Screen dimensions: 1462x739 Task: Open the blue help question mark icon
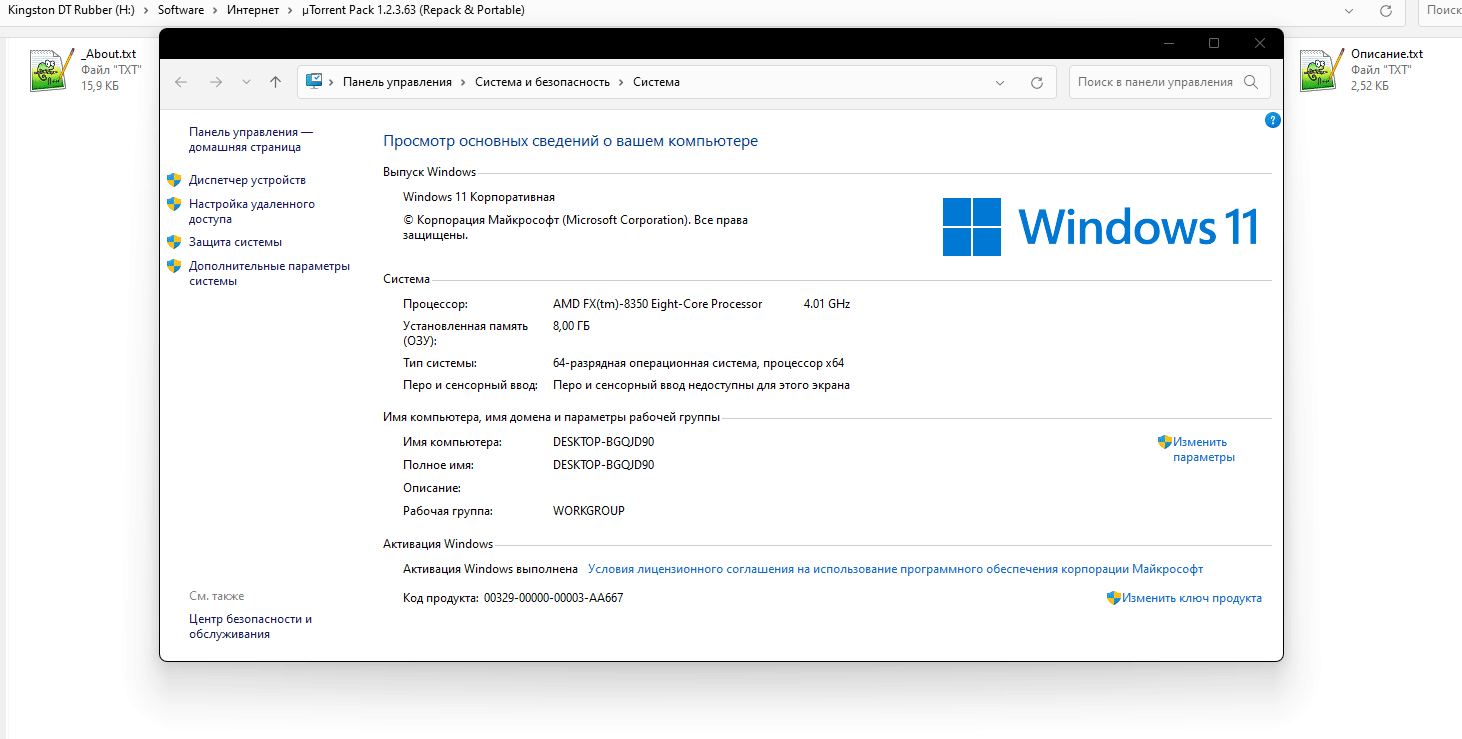coord(1272,120)
